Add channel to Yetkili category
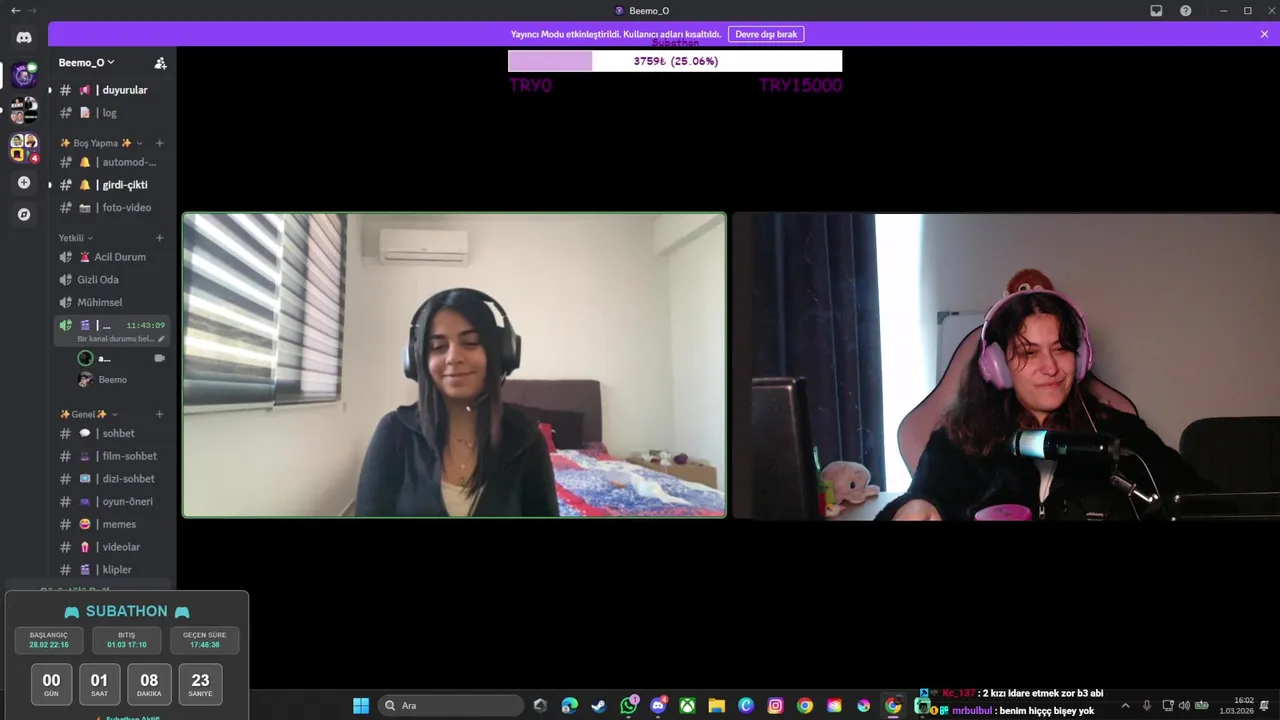Image resolution: width=1280 pixels, height=720 pixels. pyautogui.click(x=159, y=238)
